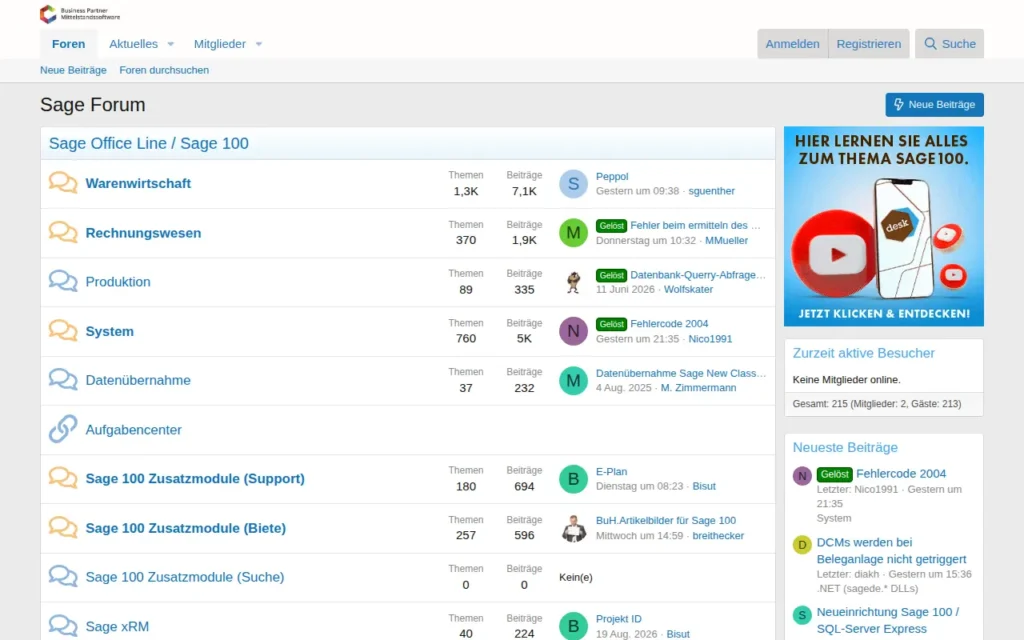Open the Aktuelles menu item
This screenshot has width=1024, height=640.
pyautogui.click(x=133, y=44)
